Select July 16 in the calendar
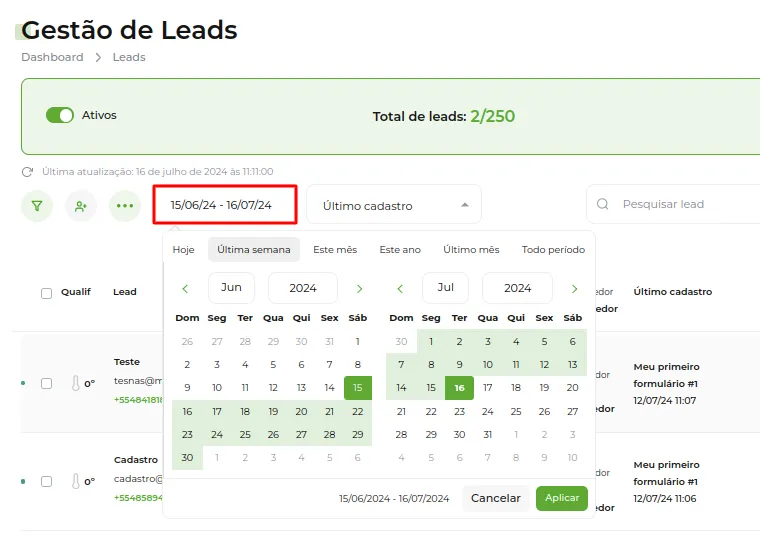760x554 pixels. [459, 388]
